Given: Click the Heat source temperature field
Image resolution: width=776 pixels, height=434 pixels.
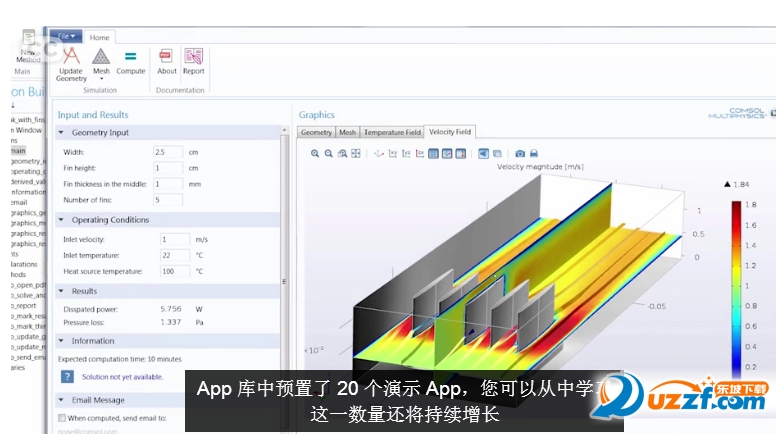Looking at the screenshot, I should [175, 271].
